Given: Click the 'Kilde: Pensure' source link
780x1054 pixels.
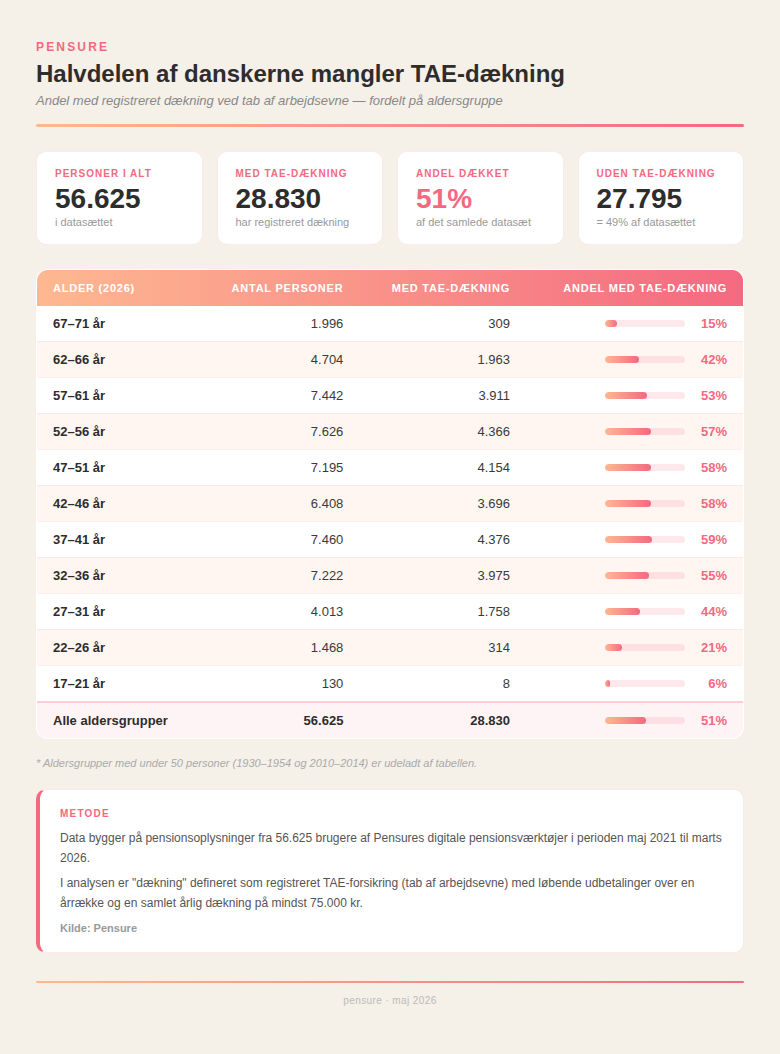Looking at the screenshot, I should [x=98, y=928].
